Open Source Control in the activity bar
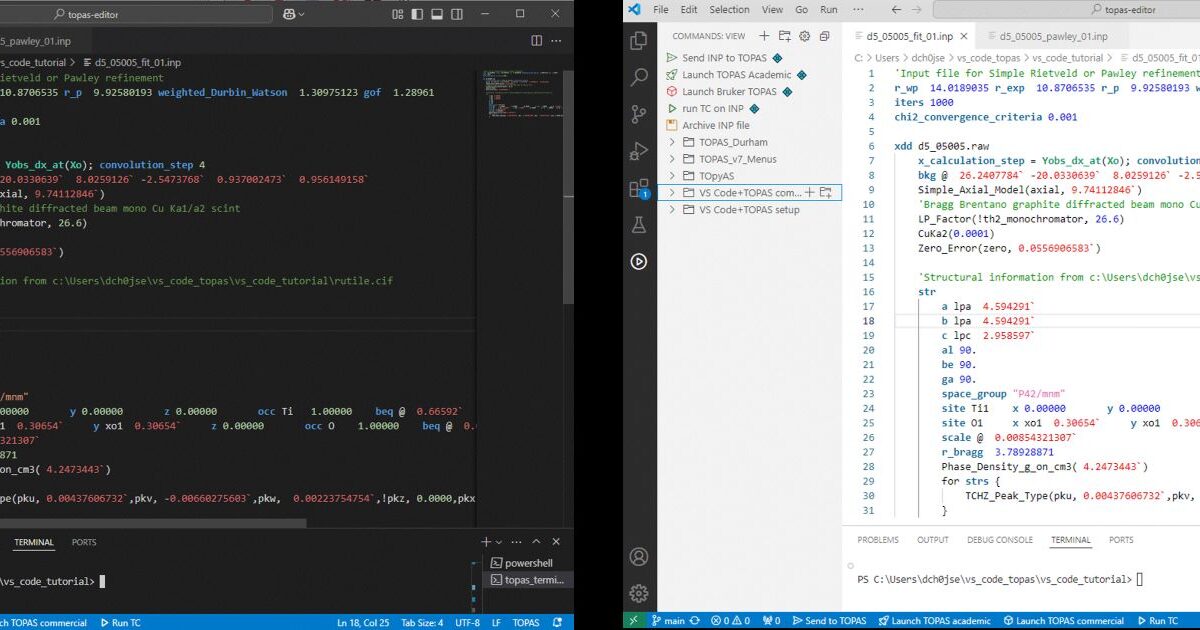The image size is (1200, 630). pos(637,113)
